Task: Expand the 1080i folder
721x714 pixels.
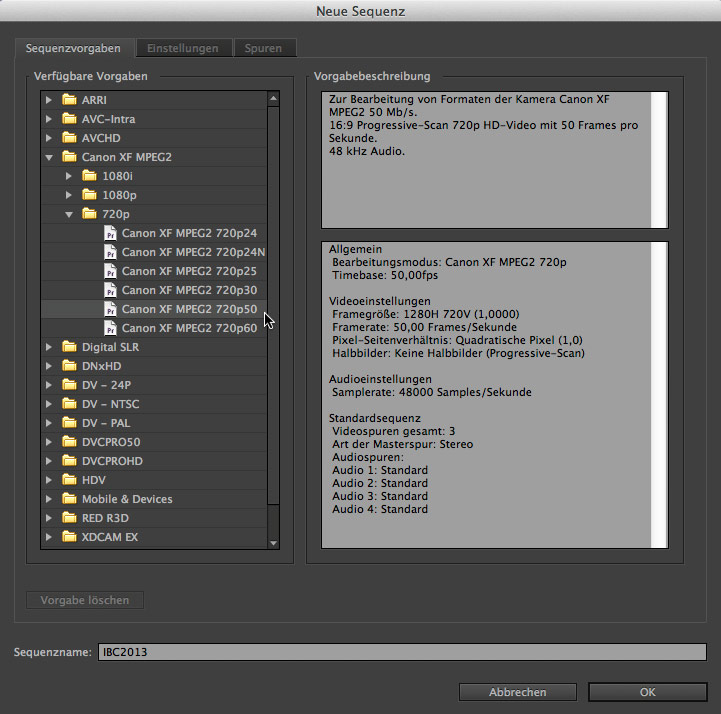Action: coord(69,176)
